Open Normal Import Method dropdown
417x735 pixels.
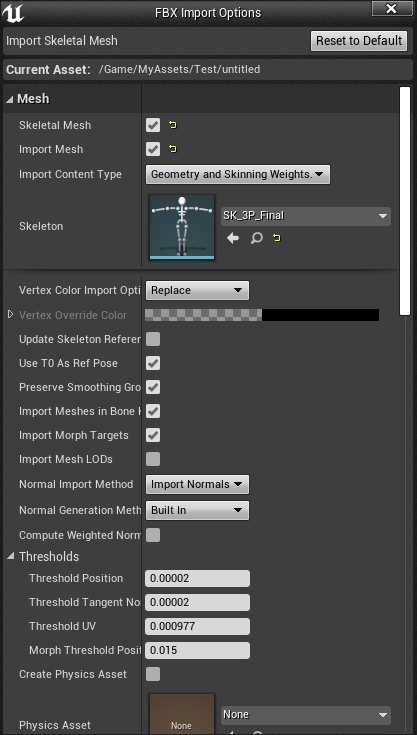[197, 484]
